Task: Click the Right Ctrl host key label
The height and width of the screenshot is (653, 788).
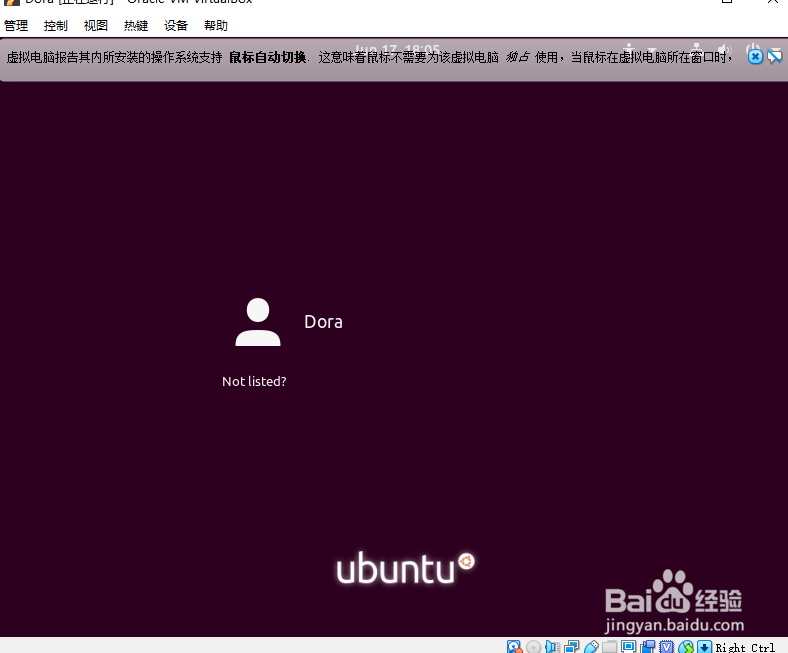Action: point(745,647)
